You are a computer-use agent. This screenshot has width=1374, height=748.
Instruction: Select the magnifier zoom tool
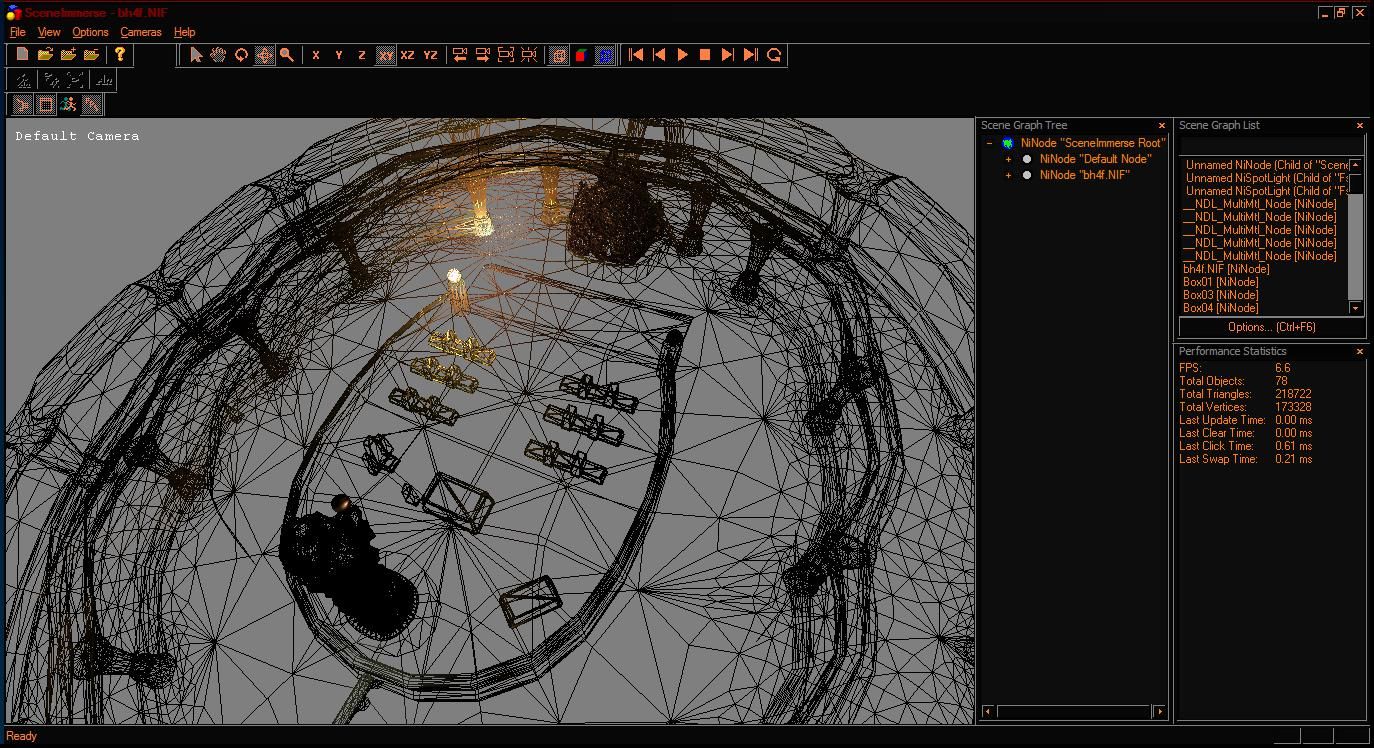[x=286, y=55]
